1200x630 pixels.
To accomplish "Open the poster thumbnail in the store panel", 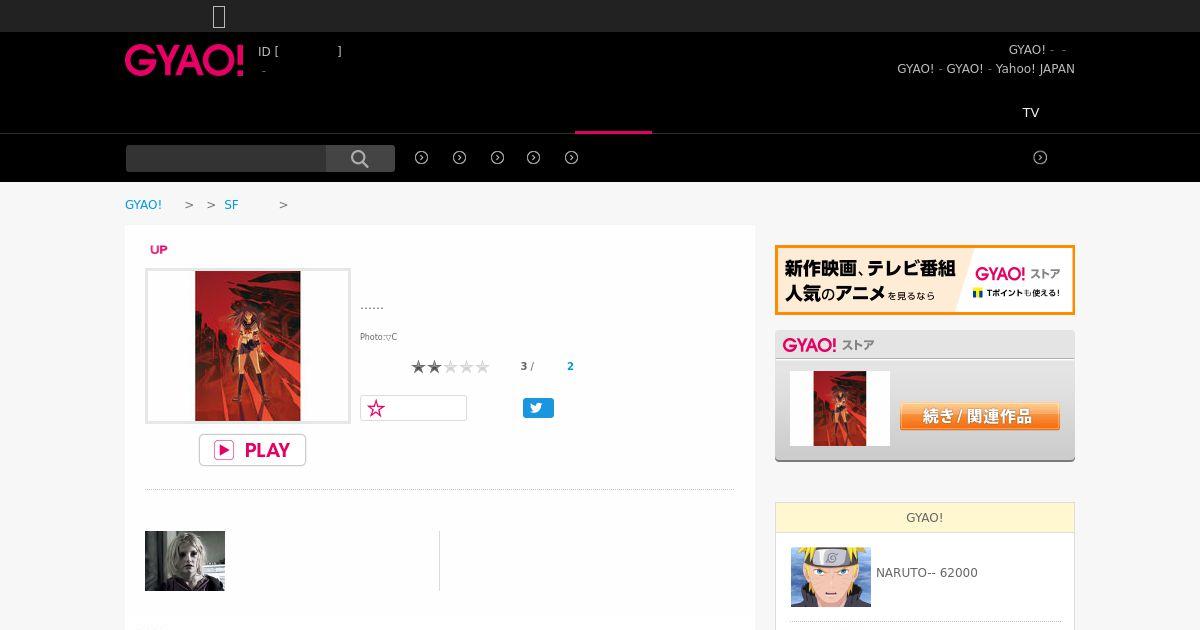I will 840,408.
